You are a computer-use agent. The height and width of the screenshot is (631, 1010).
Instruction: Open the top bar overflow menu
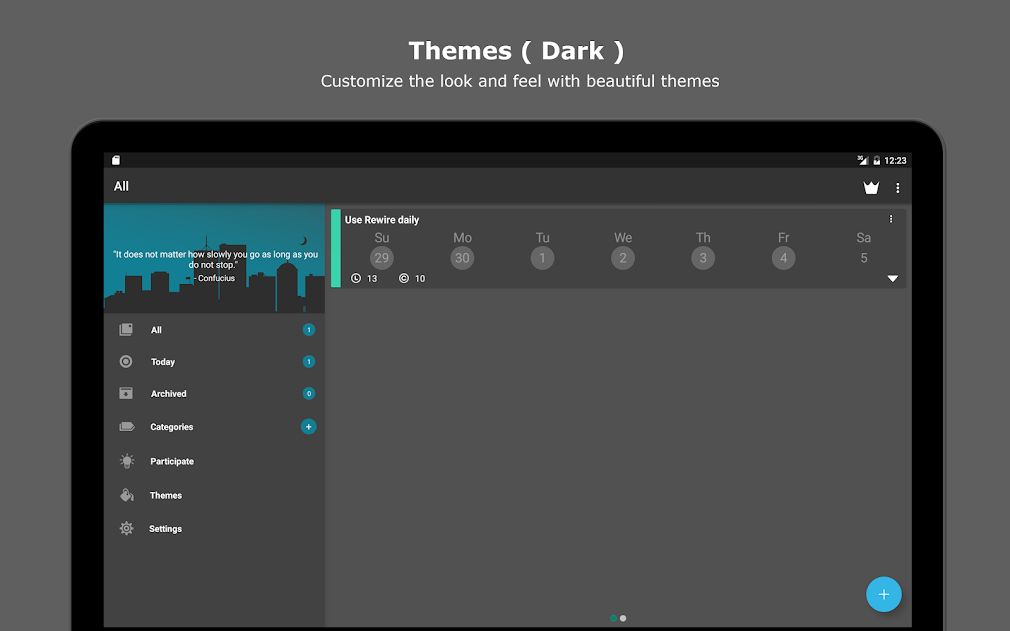(x=897, y=188)
